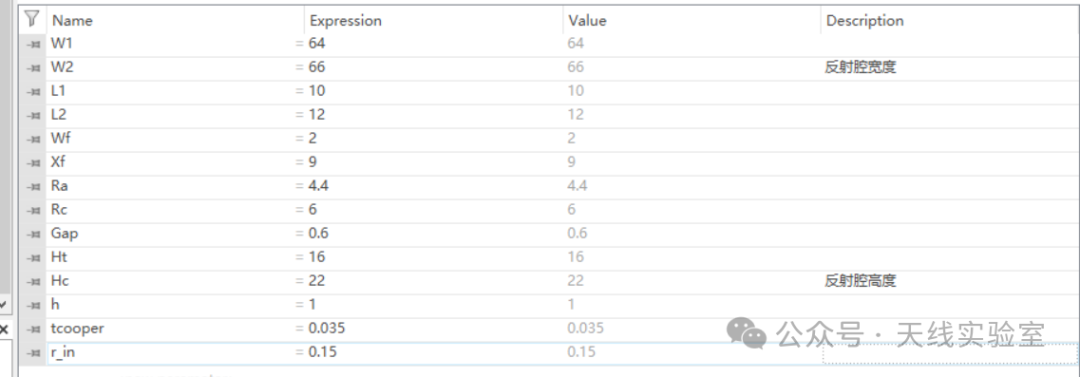The width and height of the screenshot is (1080, 377).
Task: Edit the Expression field of L1
Action: pos(434,91)
